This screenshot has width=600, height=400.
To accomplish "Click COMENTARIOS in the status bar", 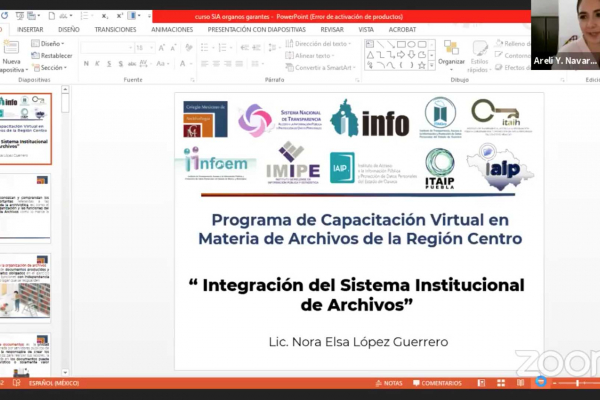I will tap(437, 383).
